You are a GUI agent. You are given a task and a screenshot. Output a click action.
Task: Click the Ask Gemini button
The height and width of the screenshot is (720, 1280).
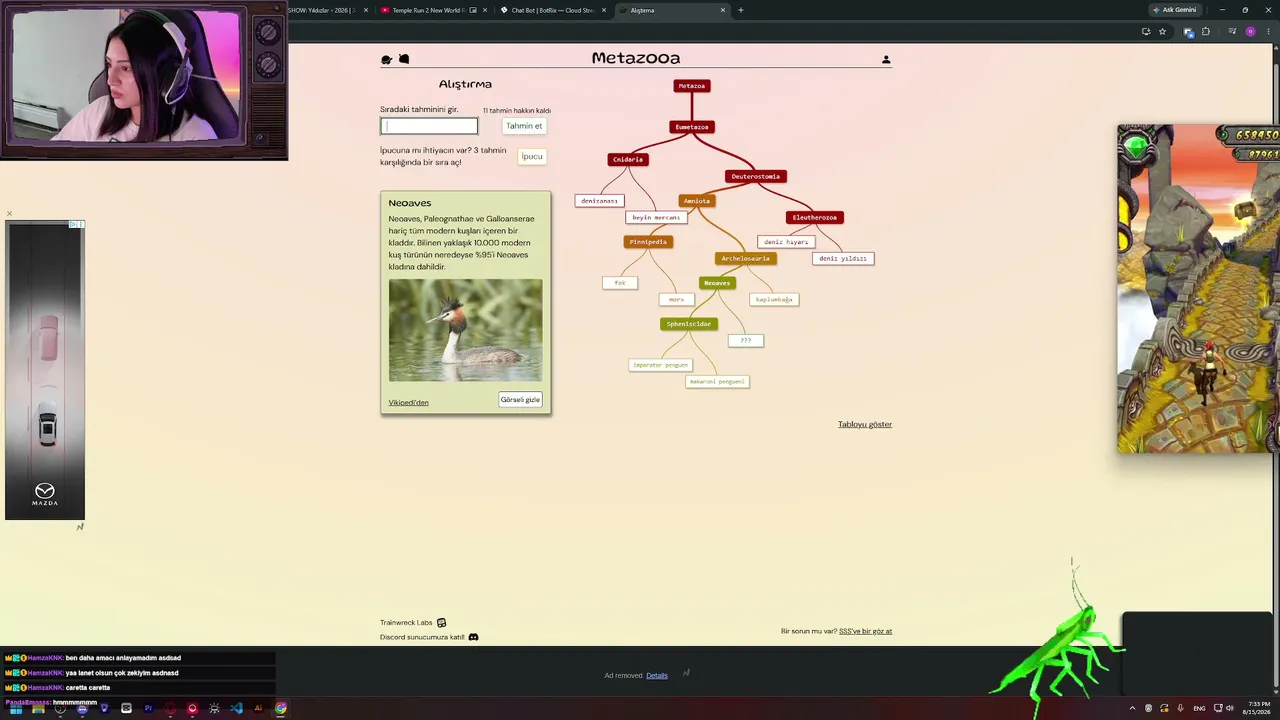pyautogui.click(x=1174, y=10)
